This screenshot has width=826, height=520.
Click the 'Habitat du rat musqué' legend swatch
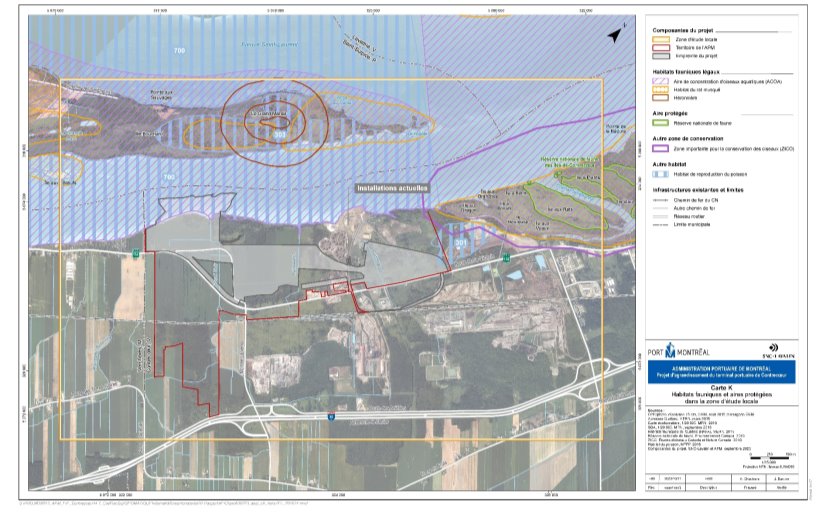tap(661, 90)
